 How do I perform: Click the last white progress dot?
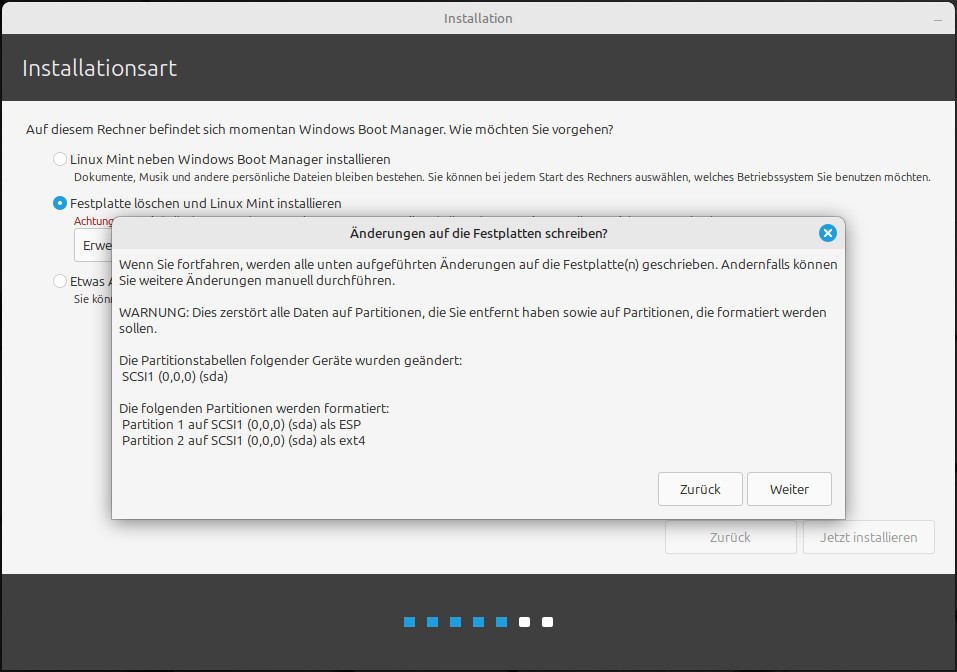[x=547, y=622]
